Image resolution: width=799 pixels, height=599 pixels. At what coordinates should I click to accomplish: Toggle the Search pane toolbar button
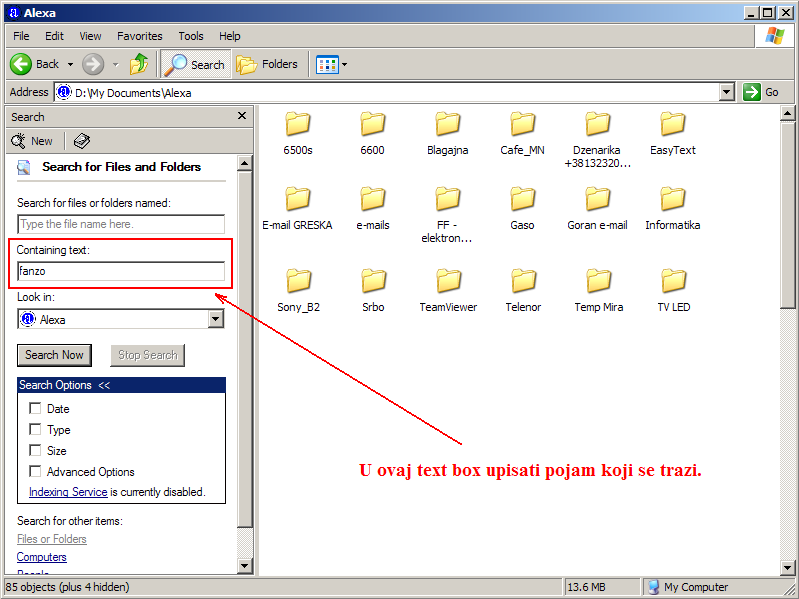tap(195, 64)
